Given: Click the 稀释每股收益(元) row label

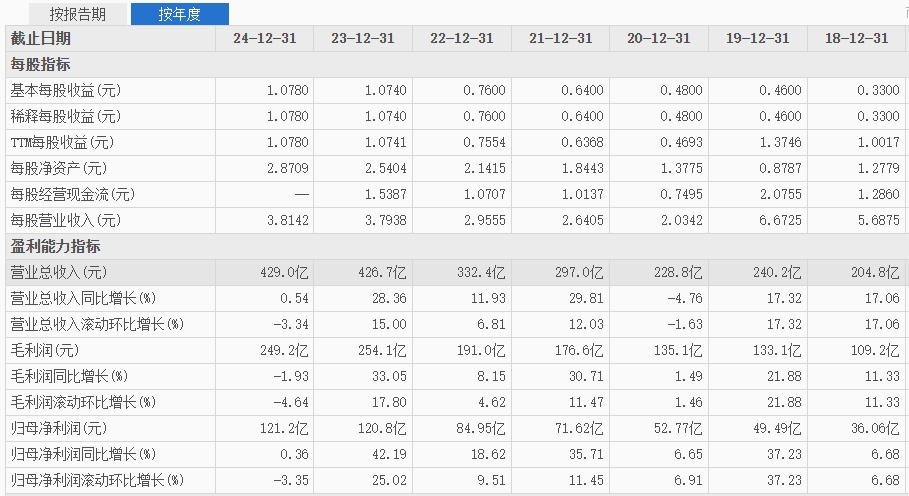Looking at the screenshot, I should pyautogui.click(x=65, y=116).
